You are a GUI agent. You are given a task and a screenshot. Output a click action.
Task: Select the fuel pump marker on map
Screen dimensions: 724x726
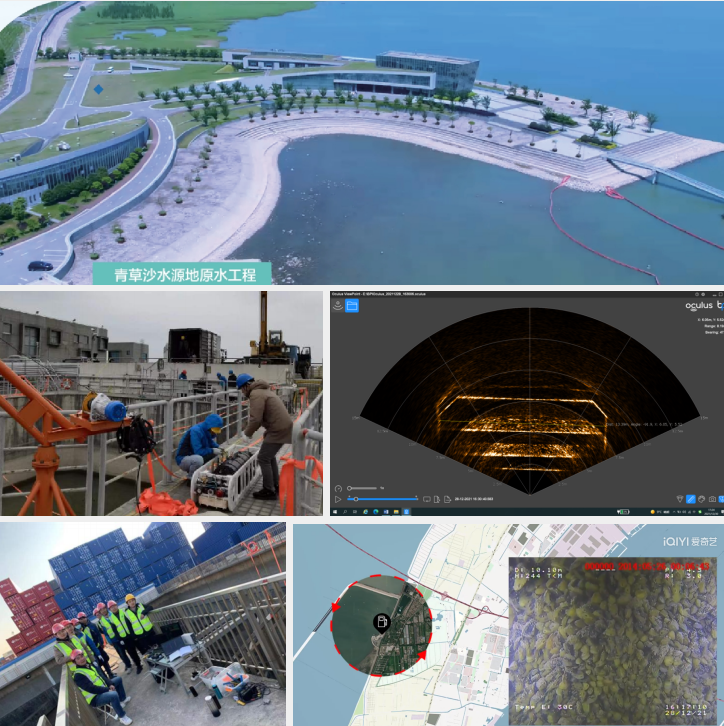tap(381, 622)
